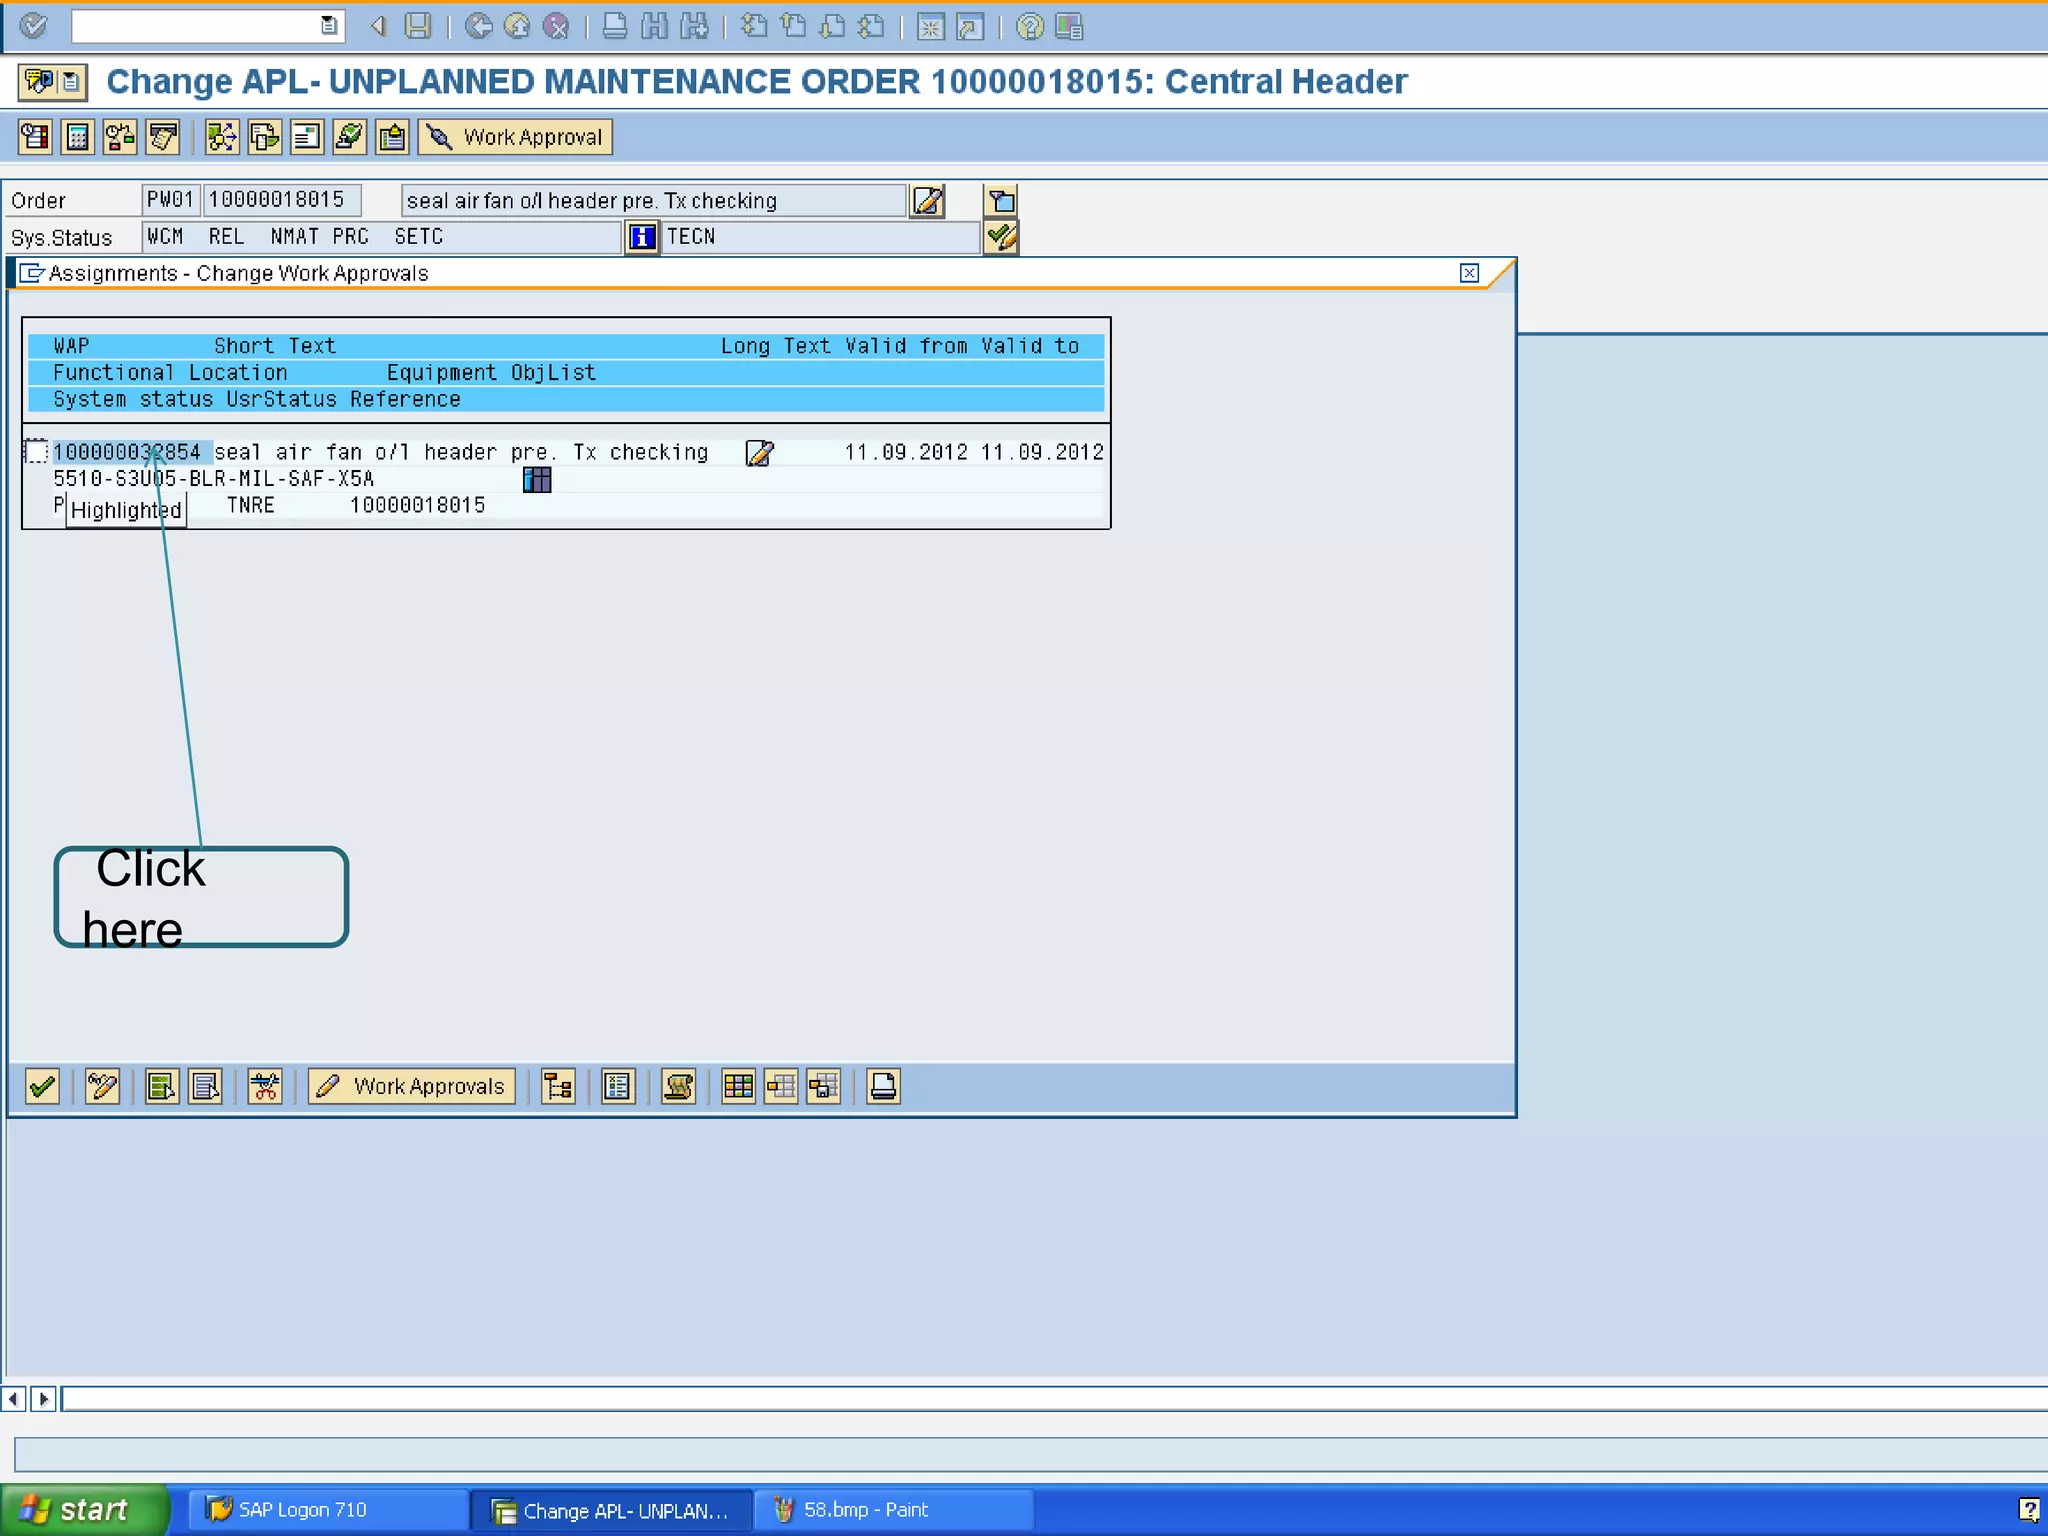
Task: Click hierarchy tree icon in dialog toolbar
Action: tap(558, 1086)
